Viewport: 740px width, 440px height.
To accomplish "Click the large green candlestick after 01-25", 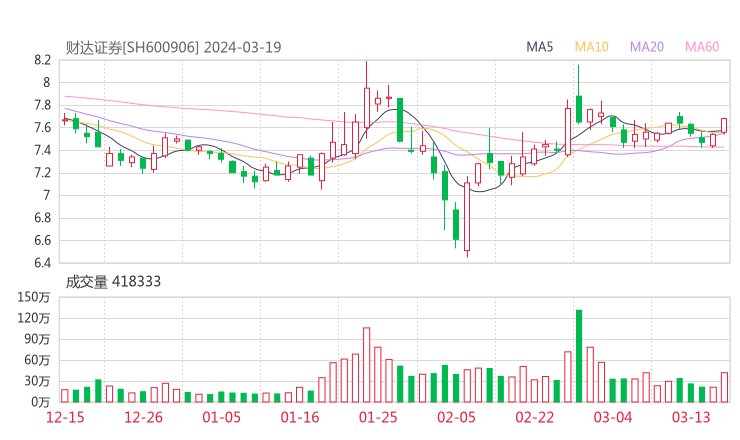I will point(400,120).
